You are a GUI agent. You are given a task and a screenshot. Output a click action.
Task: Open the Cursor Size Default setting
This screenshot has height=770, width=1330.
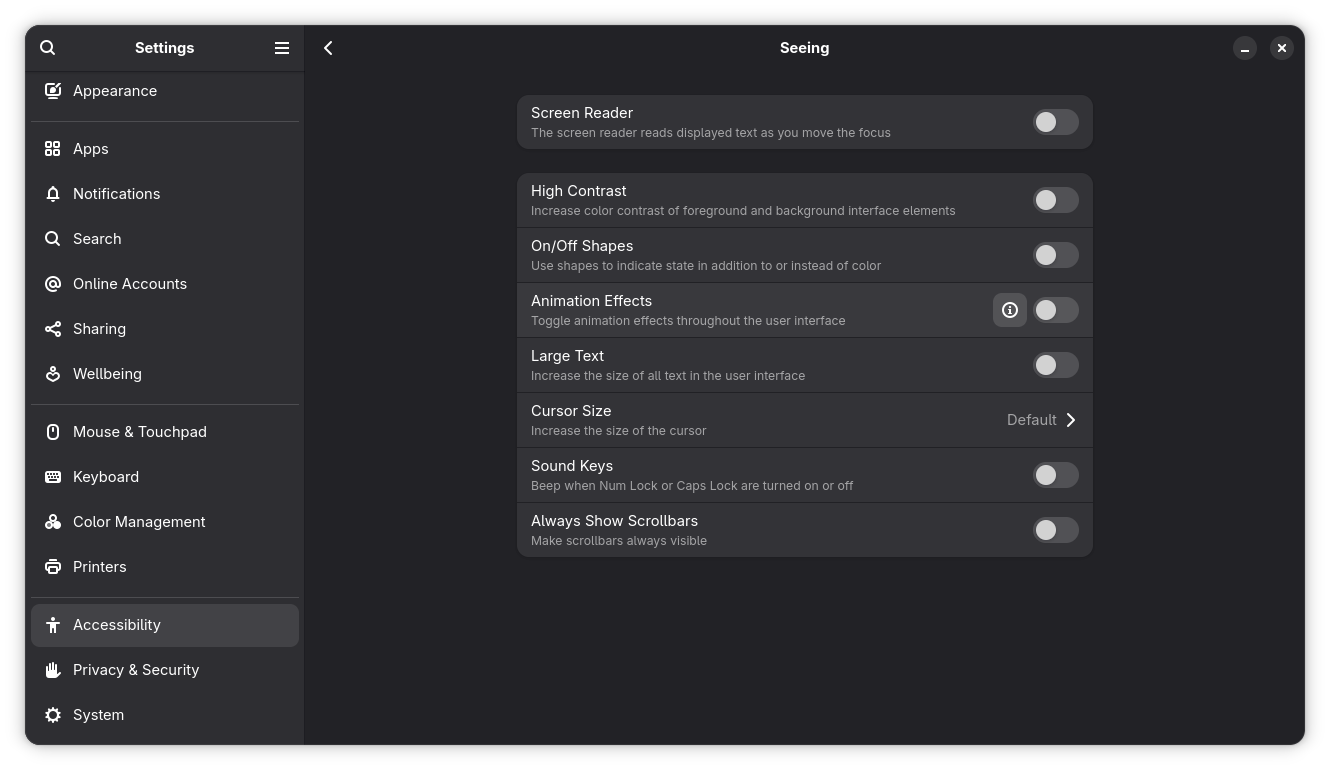1031,420
